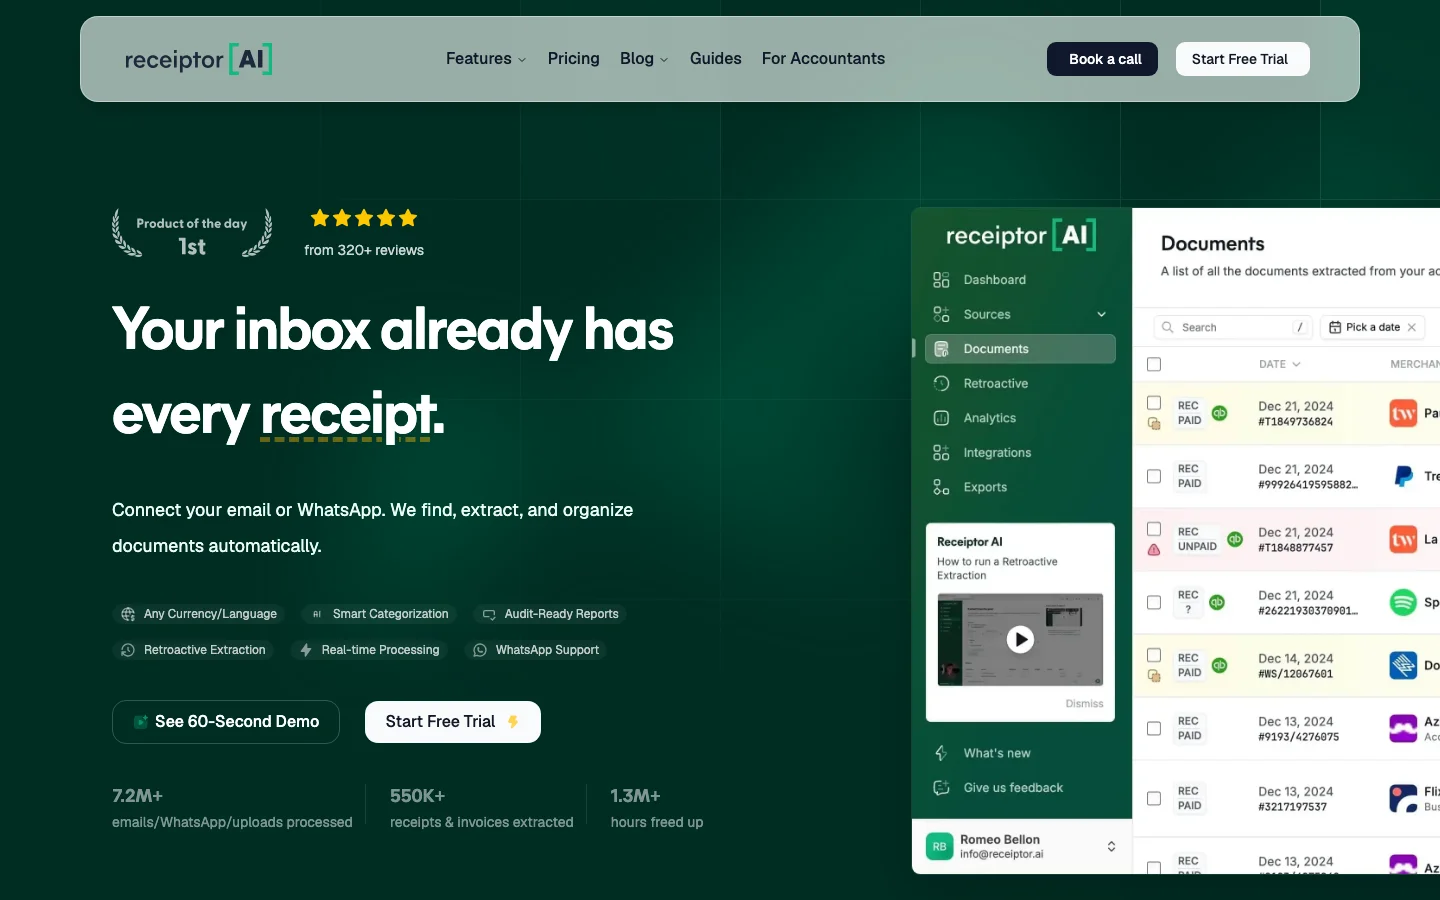The width and height of the screenshot is (1440, 900).
Task: Click the Documents sidebar icon
Action: (x=941, y=349)
